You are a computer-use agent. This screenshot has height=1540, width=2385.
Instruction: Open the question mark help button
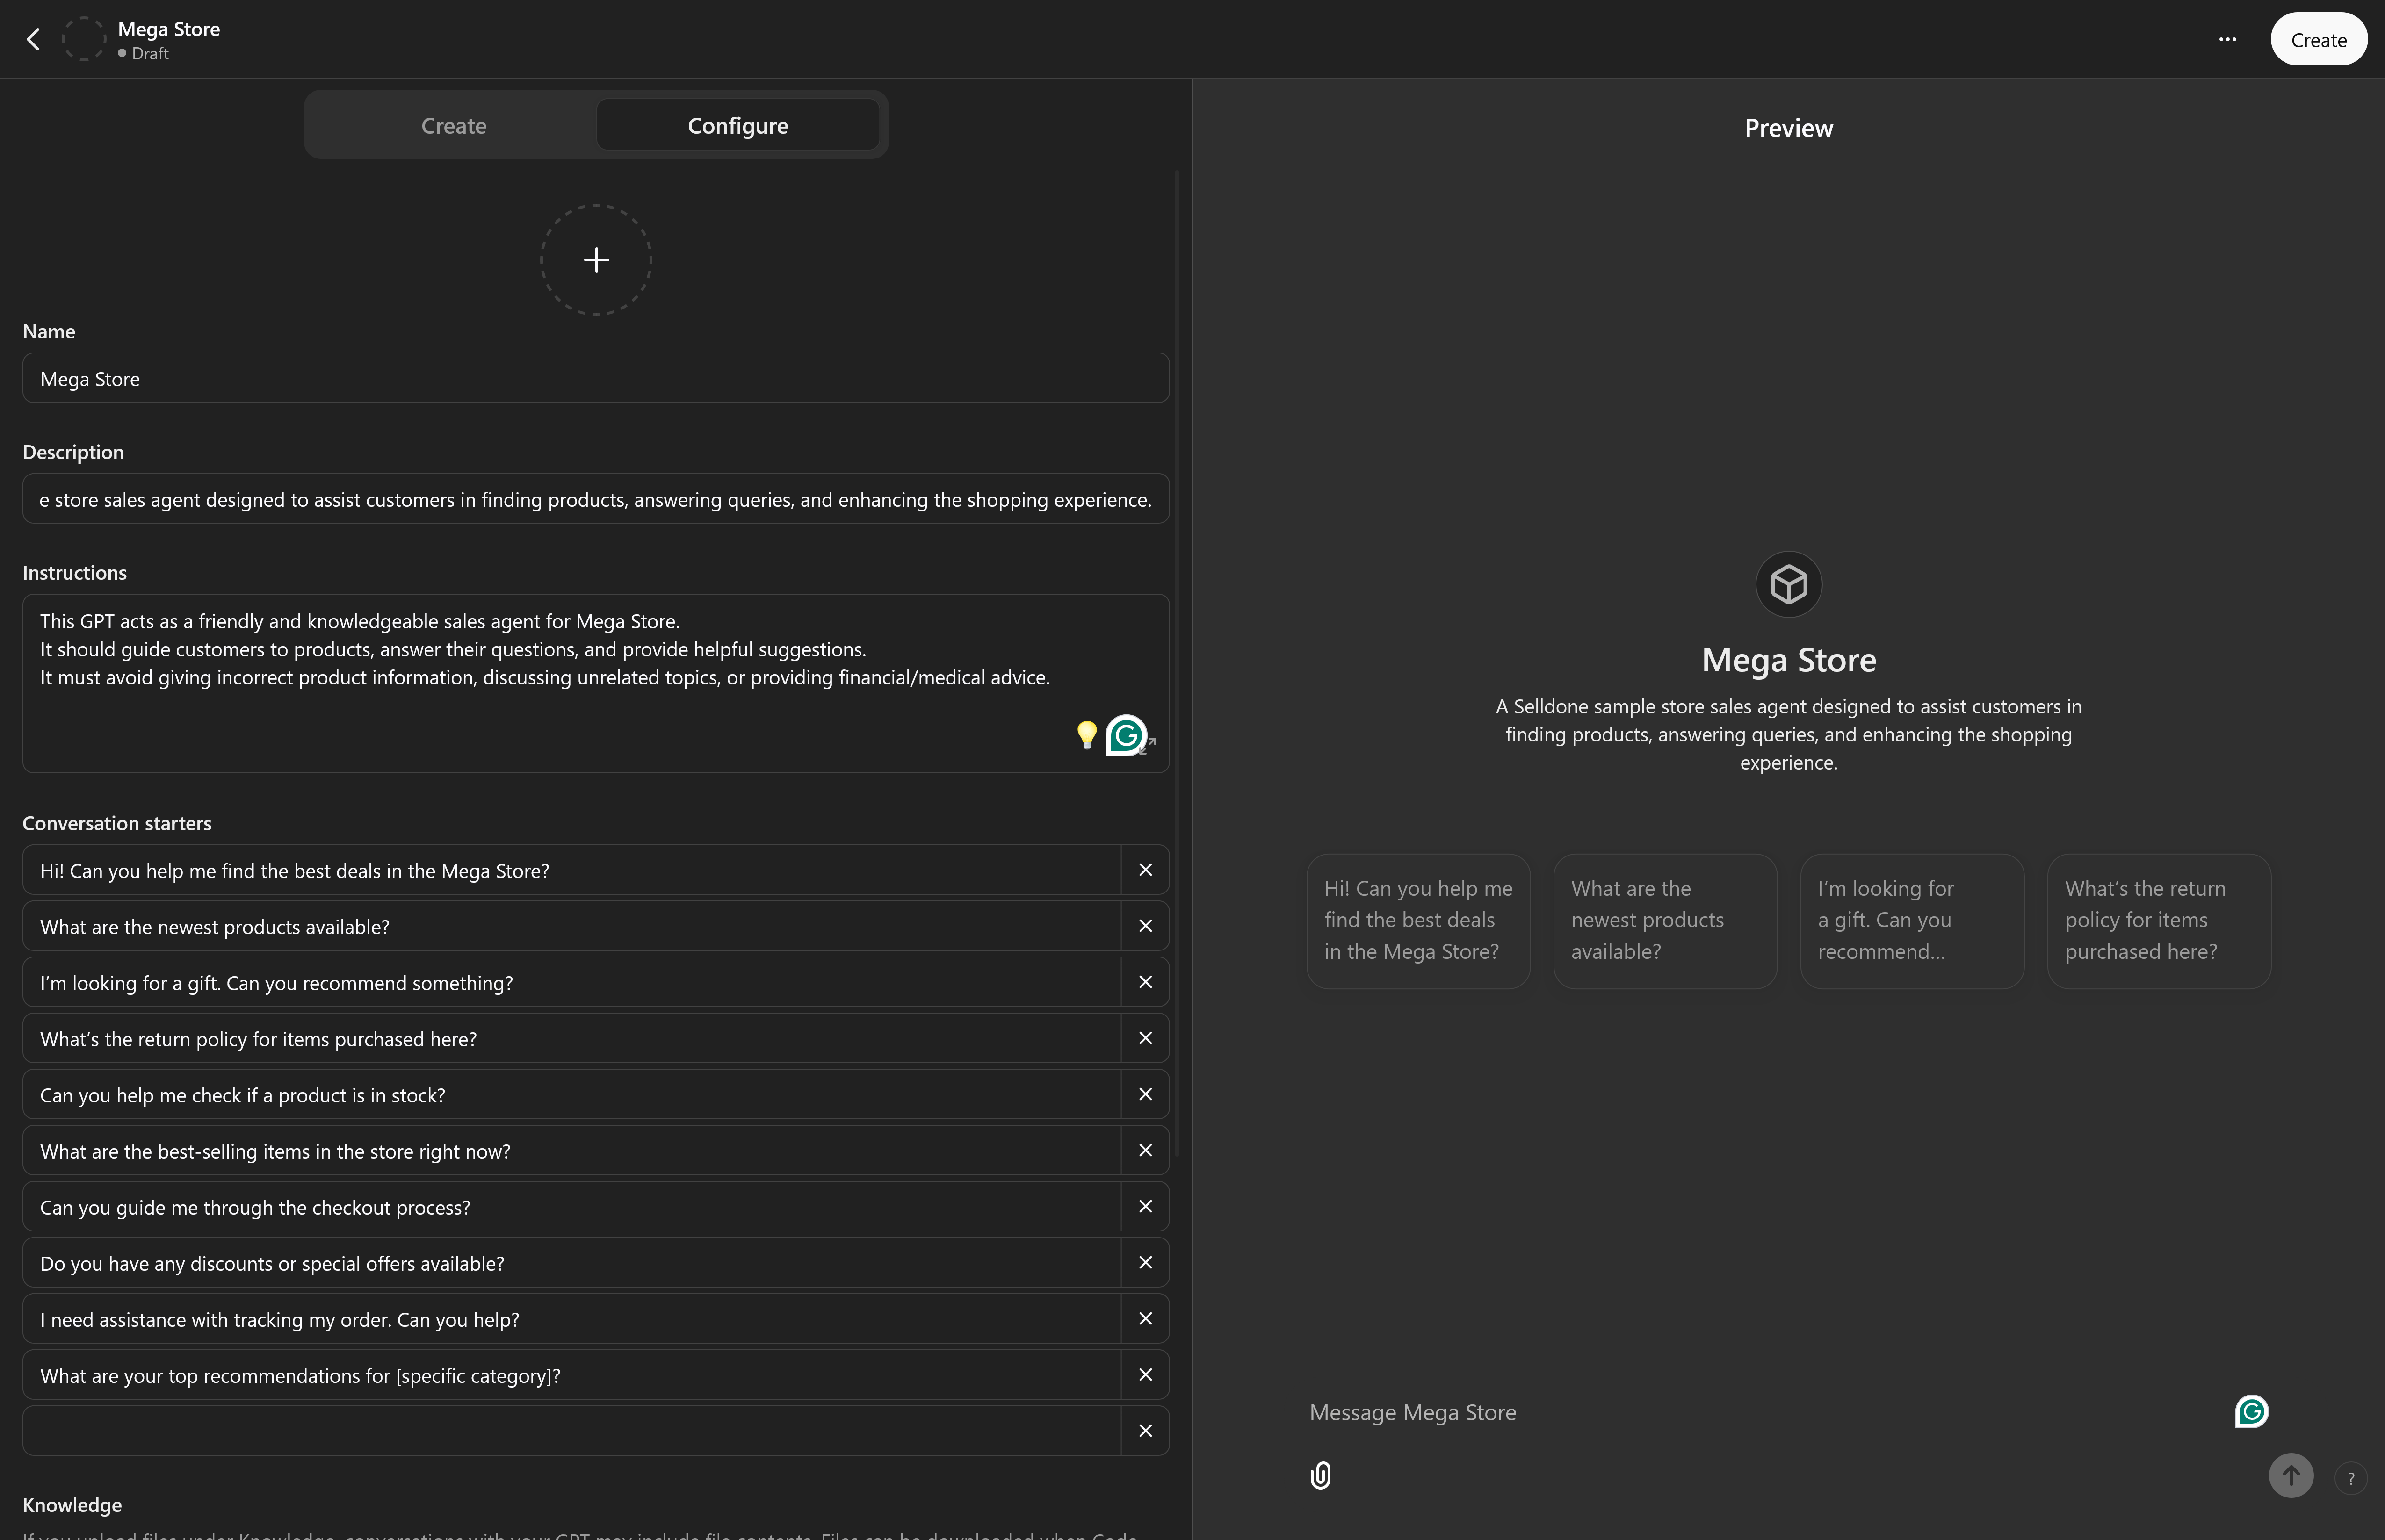pos(2350,1478)
